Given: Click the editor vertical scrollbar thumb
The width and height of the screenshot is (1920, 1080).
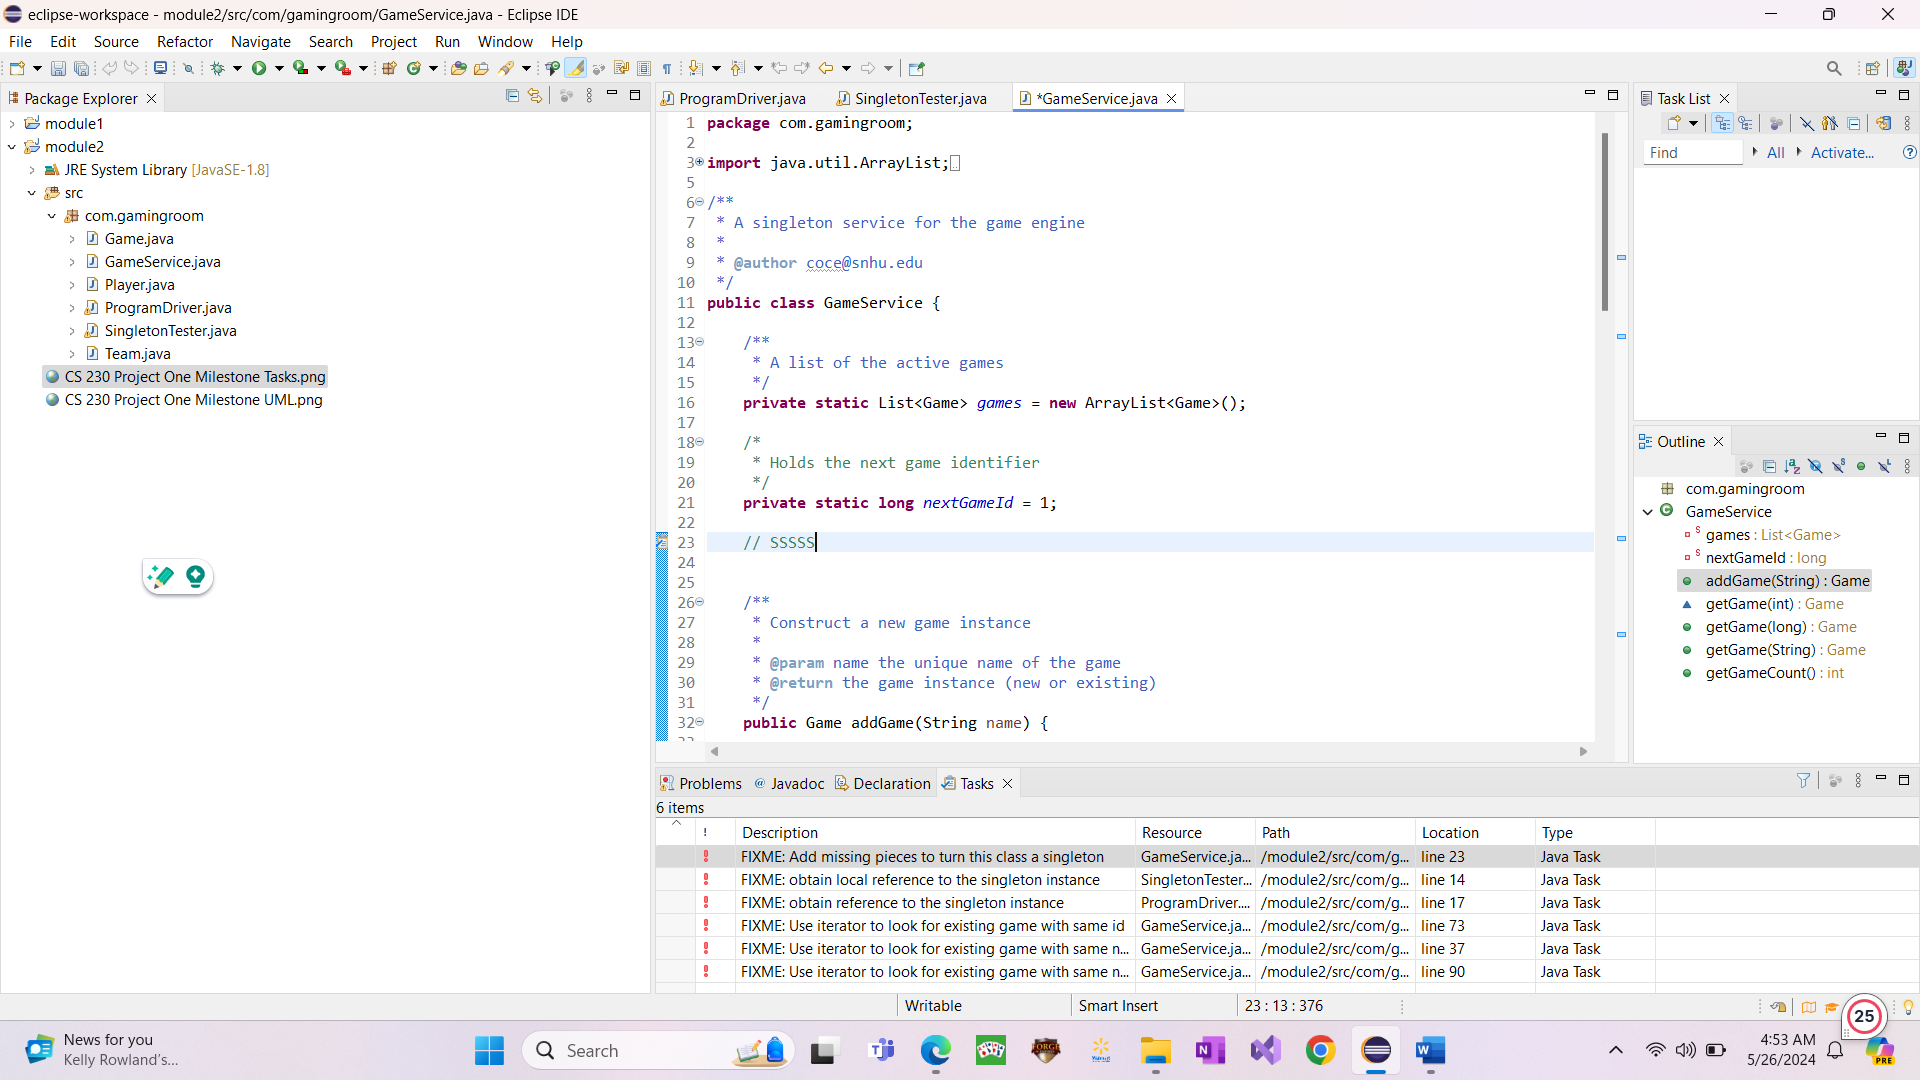Looking at the screenshot, I should [x=1604, y=220].
